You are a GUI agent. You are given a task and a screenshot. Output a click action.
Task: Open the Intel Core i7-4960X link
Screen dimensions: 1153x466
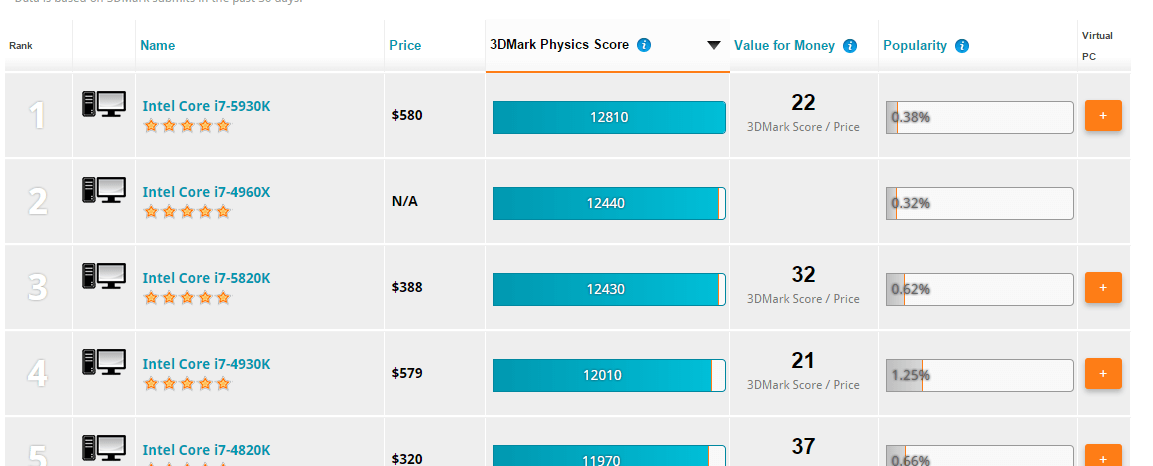coord(207,192)
